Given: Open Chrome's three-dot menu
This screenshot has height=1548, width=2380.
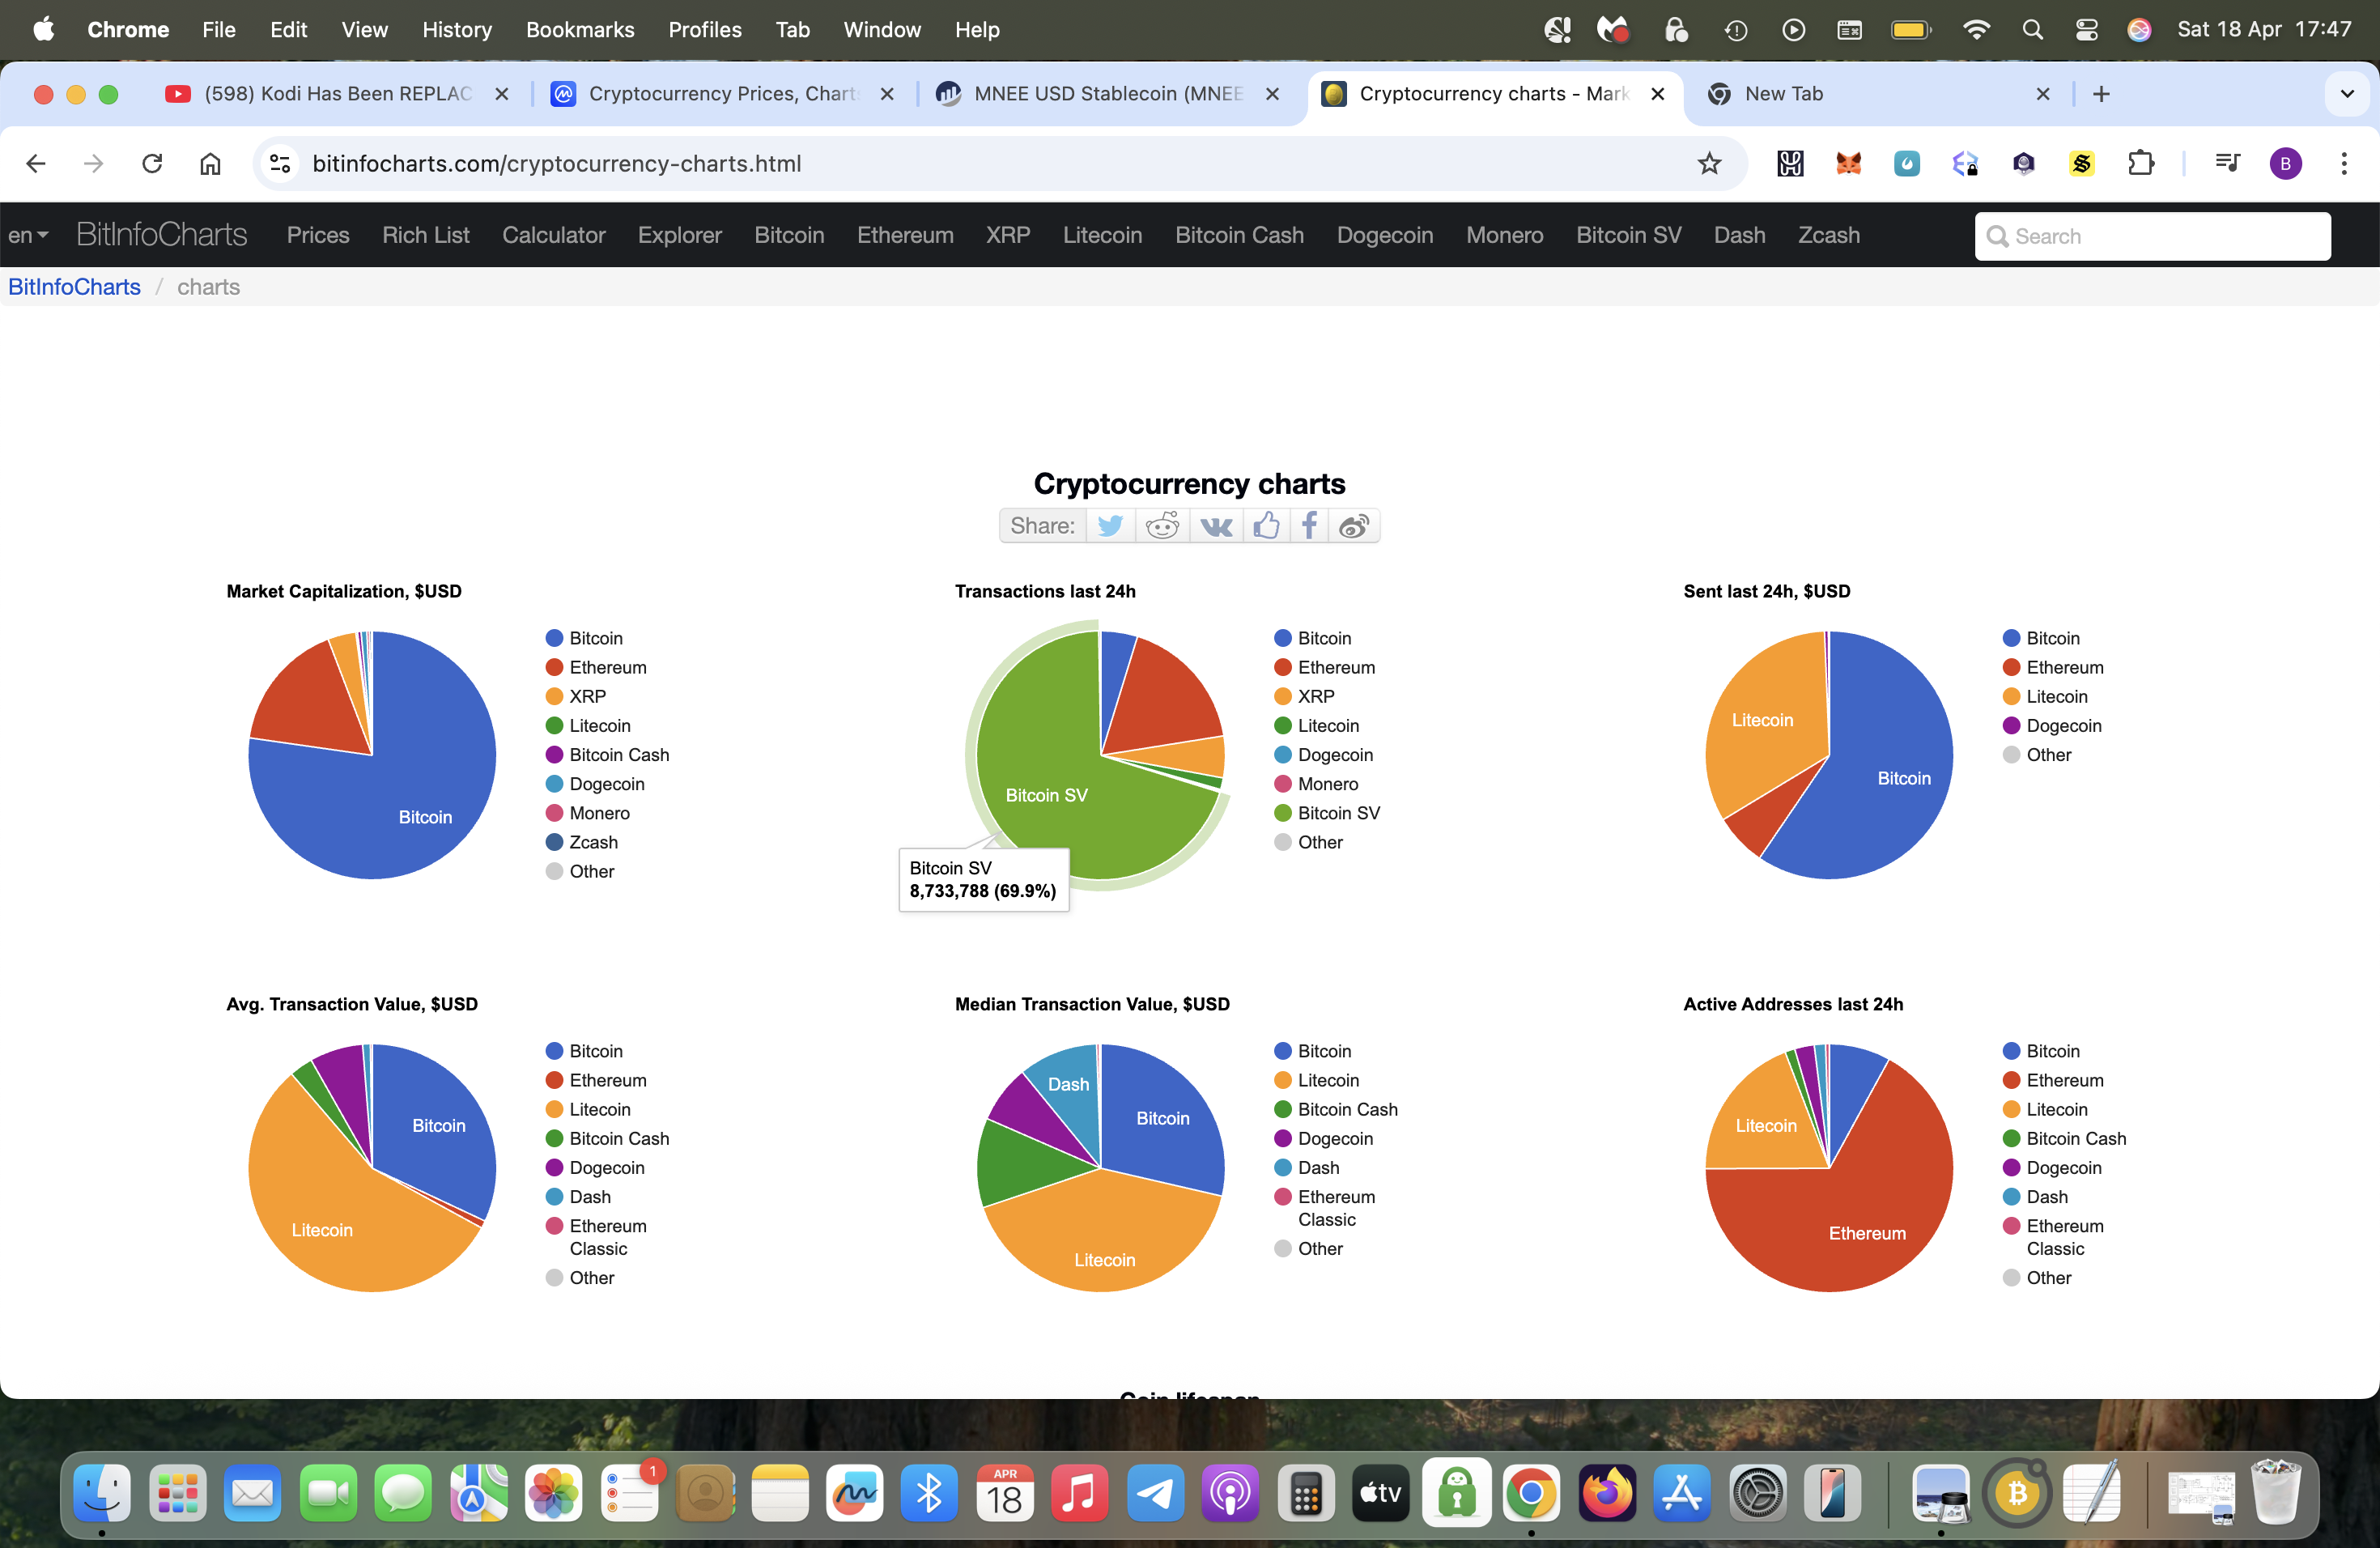Looking at the screenshot, I should point(2344,163).
